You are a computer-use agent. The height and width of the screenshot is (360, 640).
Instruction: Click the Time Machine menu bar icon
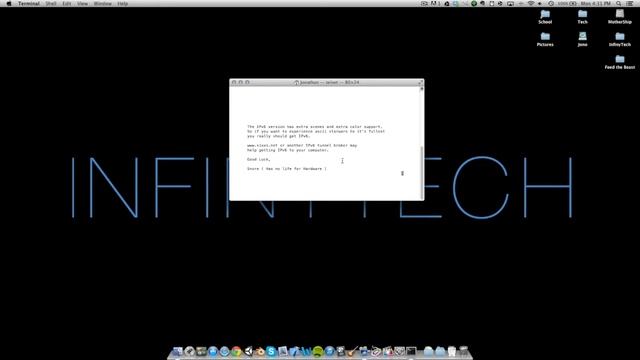(551, 3)
